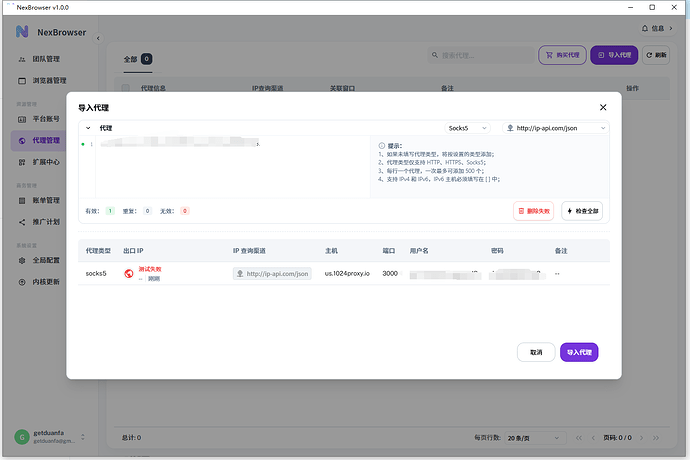Open the 20条/页 rows-per-page dropdown
Viewport: 690px width, 460px height.
[533, 438]
